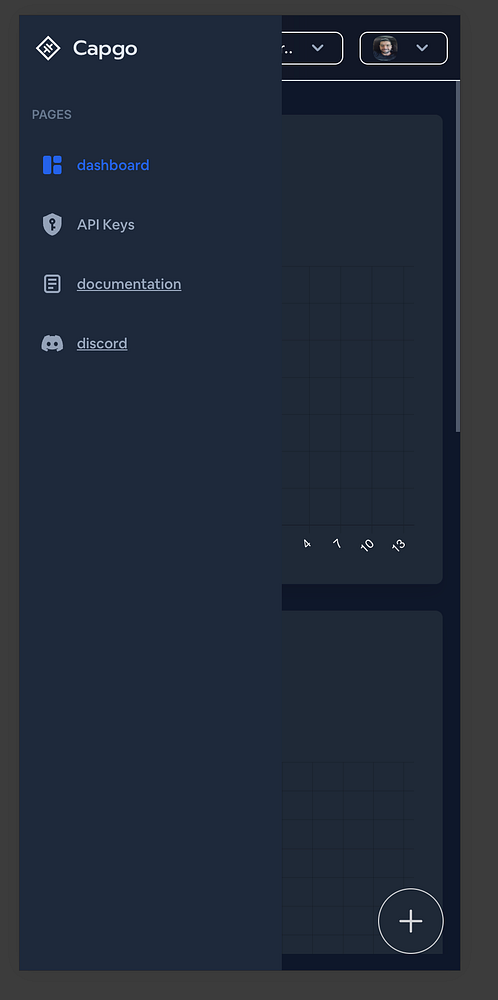Click the documentation page icon

[x=52, y=284]
